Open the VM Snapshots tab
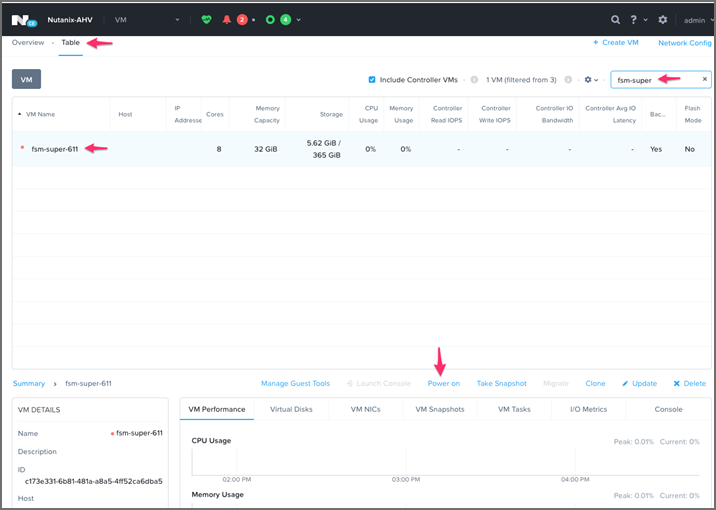 [440, 409]
